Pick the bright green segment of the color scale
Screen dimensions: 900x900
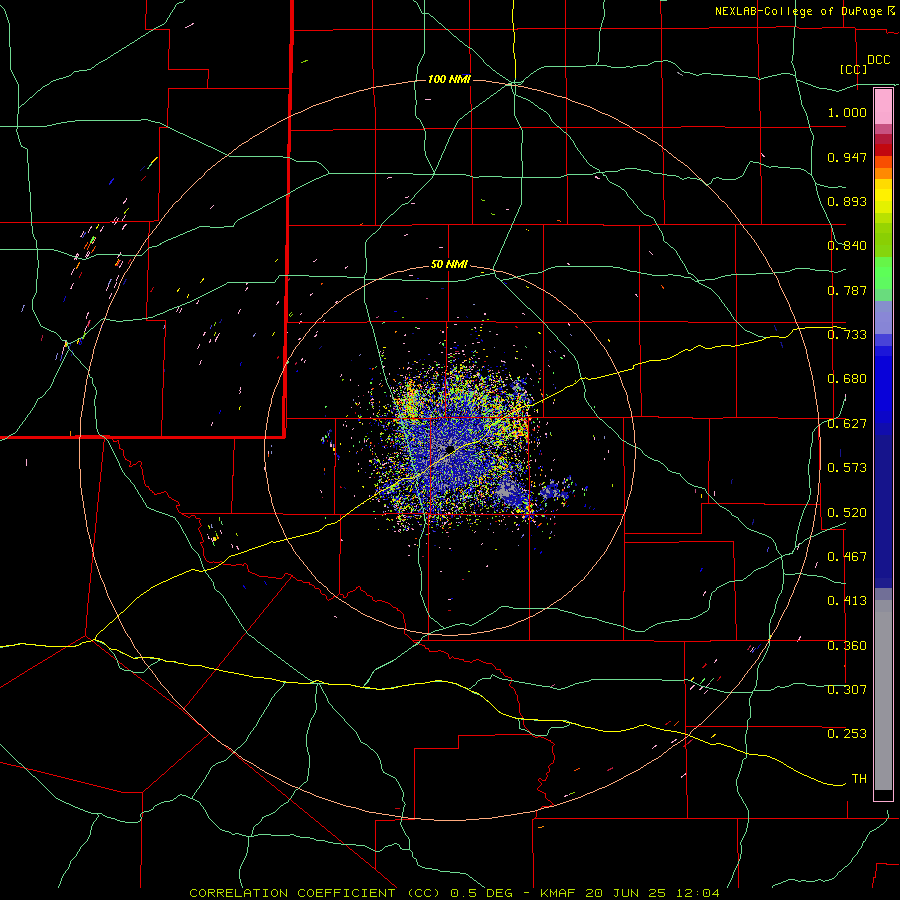tap(883, 273)
